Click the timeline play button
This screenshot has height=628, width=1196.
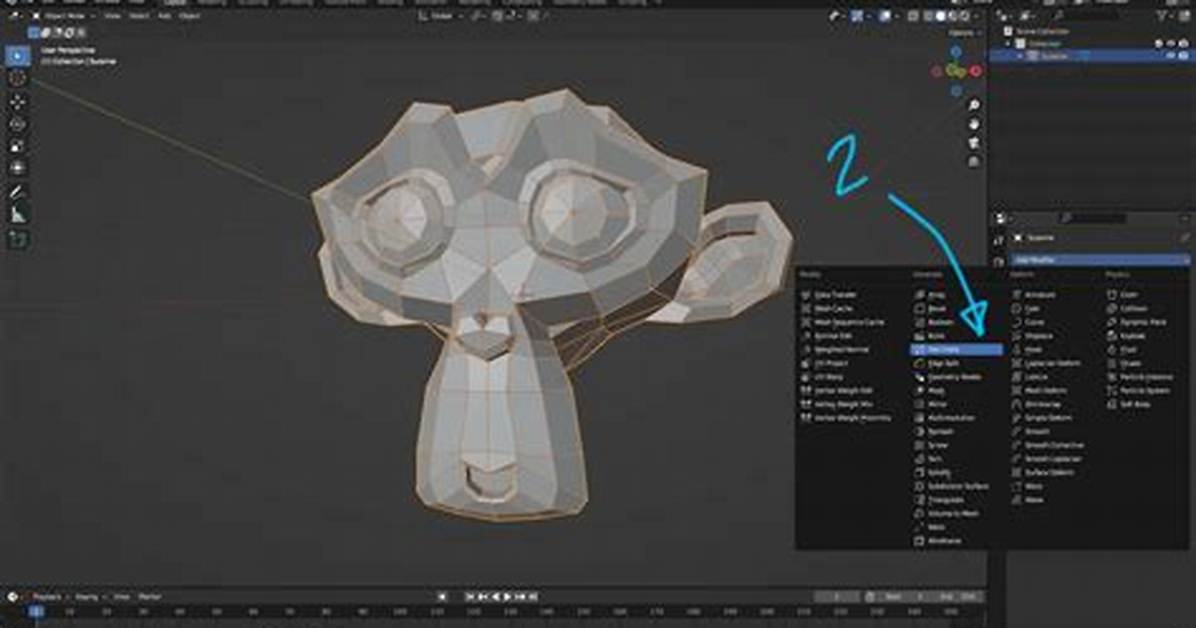(x=507, y=597)
